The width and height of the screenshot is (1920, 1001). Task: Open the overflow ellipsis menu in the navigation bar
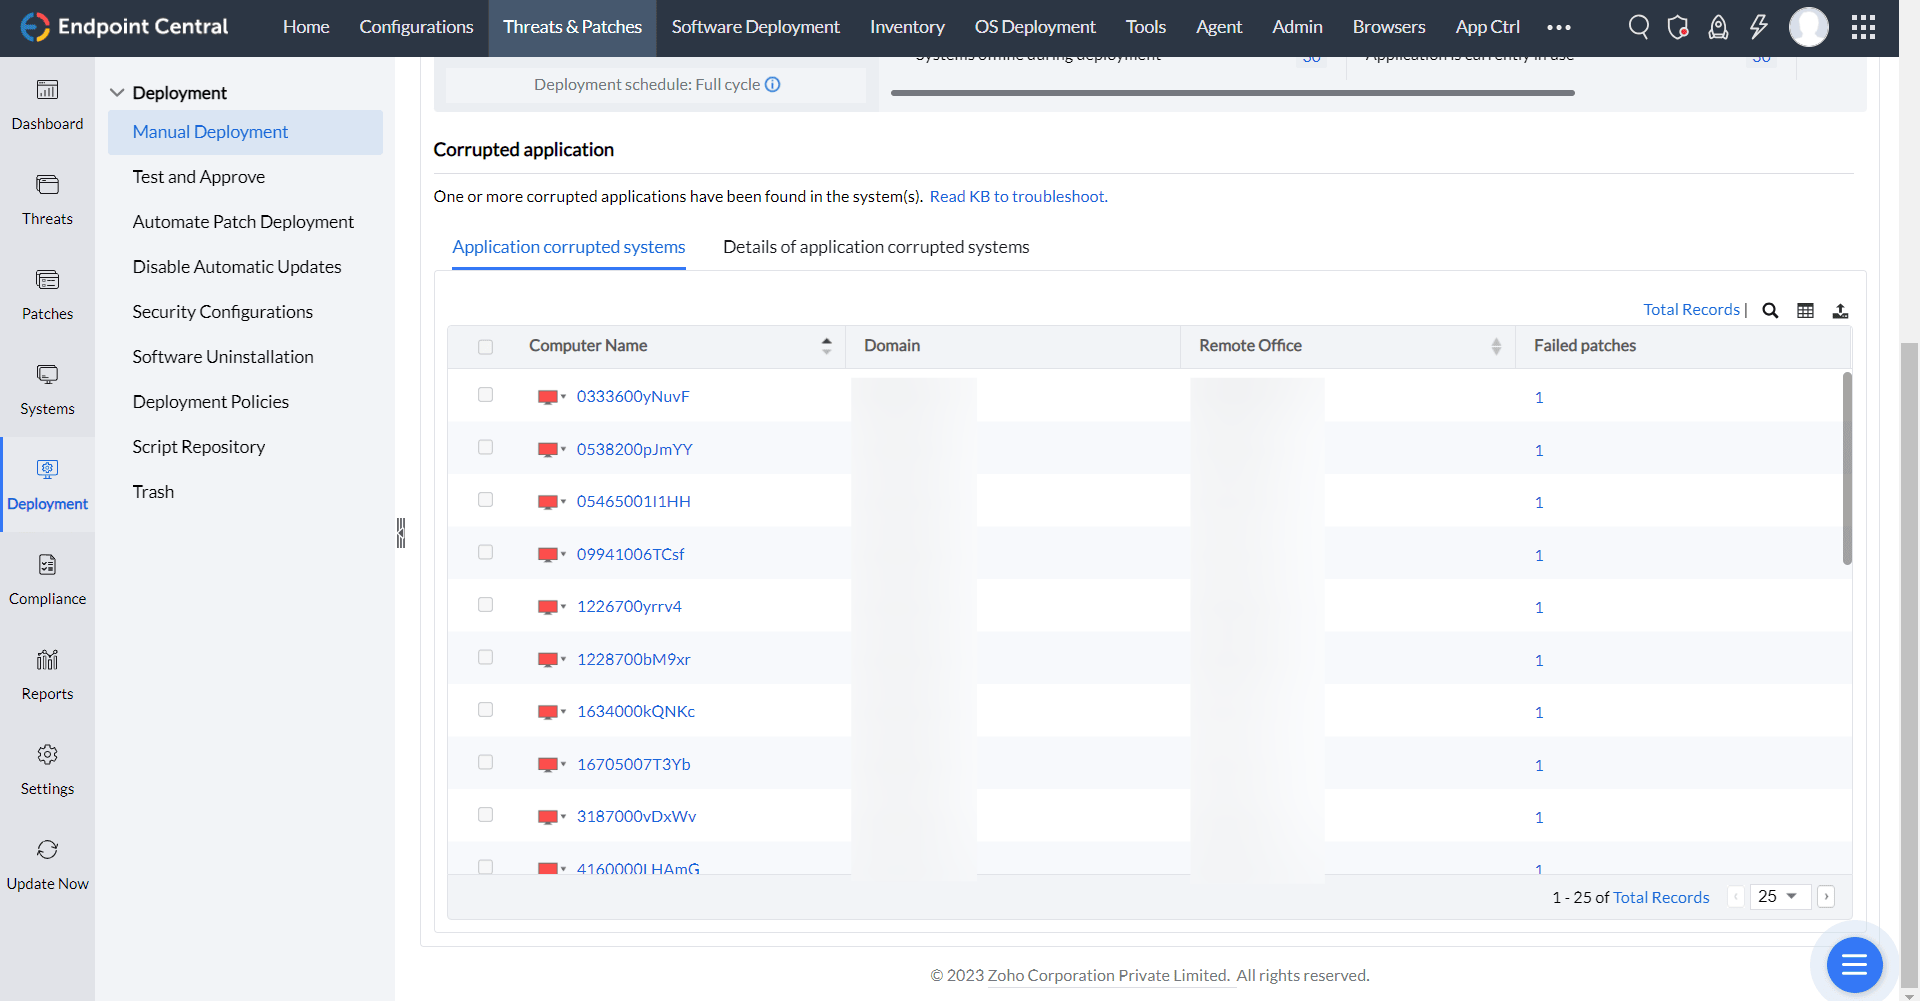(1558, 27)
